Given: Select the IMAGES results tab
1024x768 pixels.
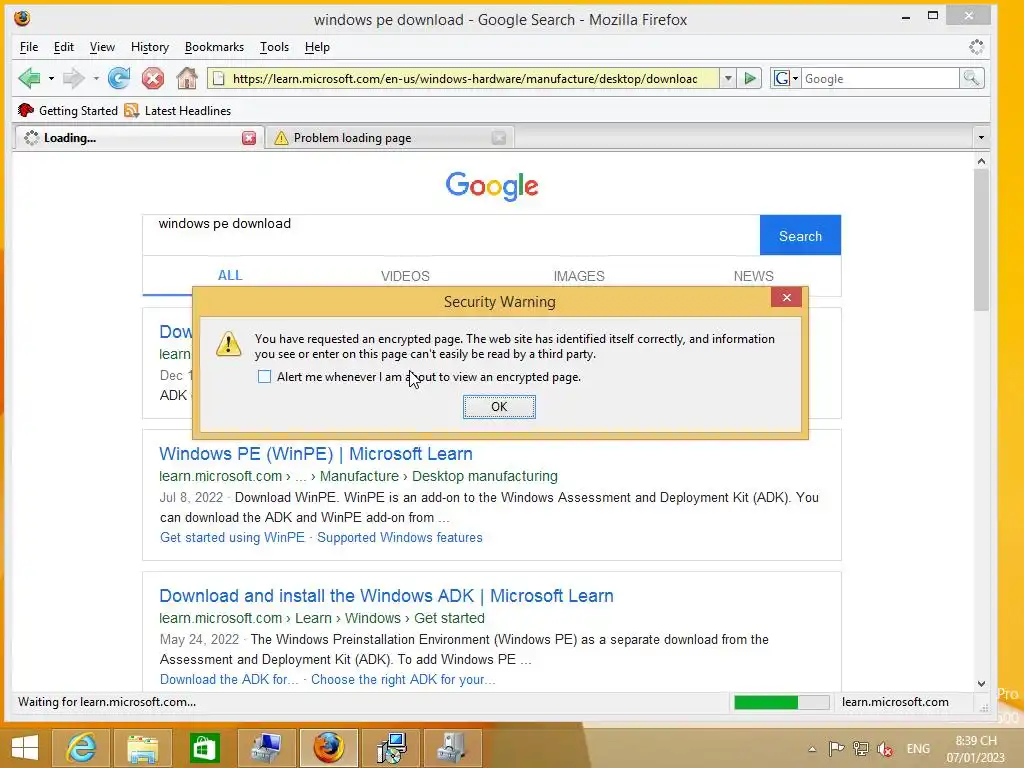Looking at the screenshot, I should [x=579, y=276].
